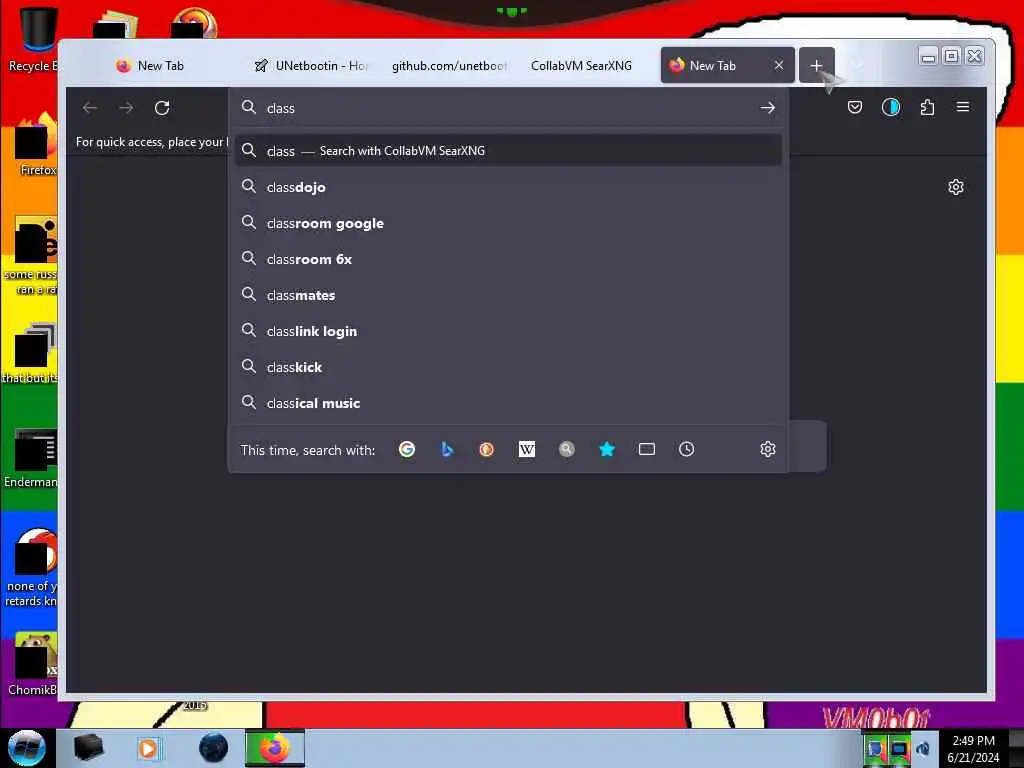Close the active New Tab

[778, 65]
